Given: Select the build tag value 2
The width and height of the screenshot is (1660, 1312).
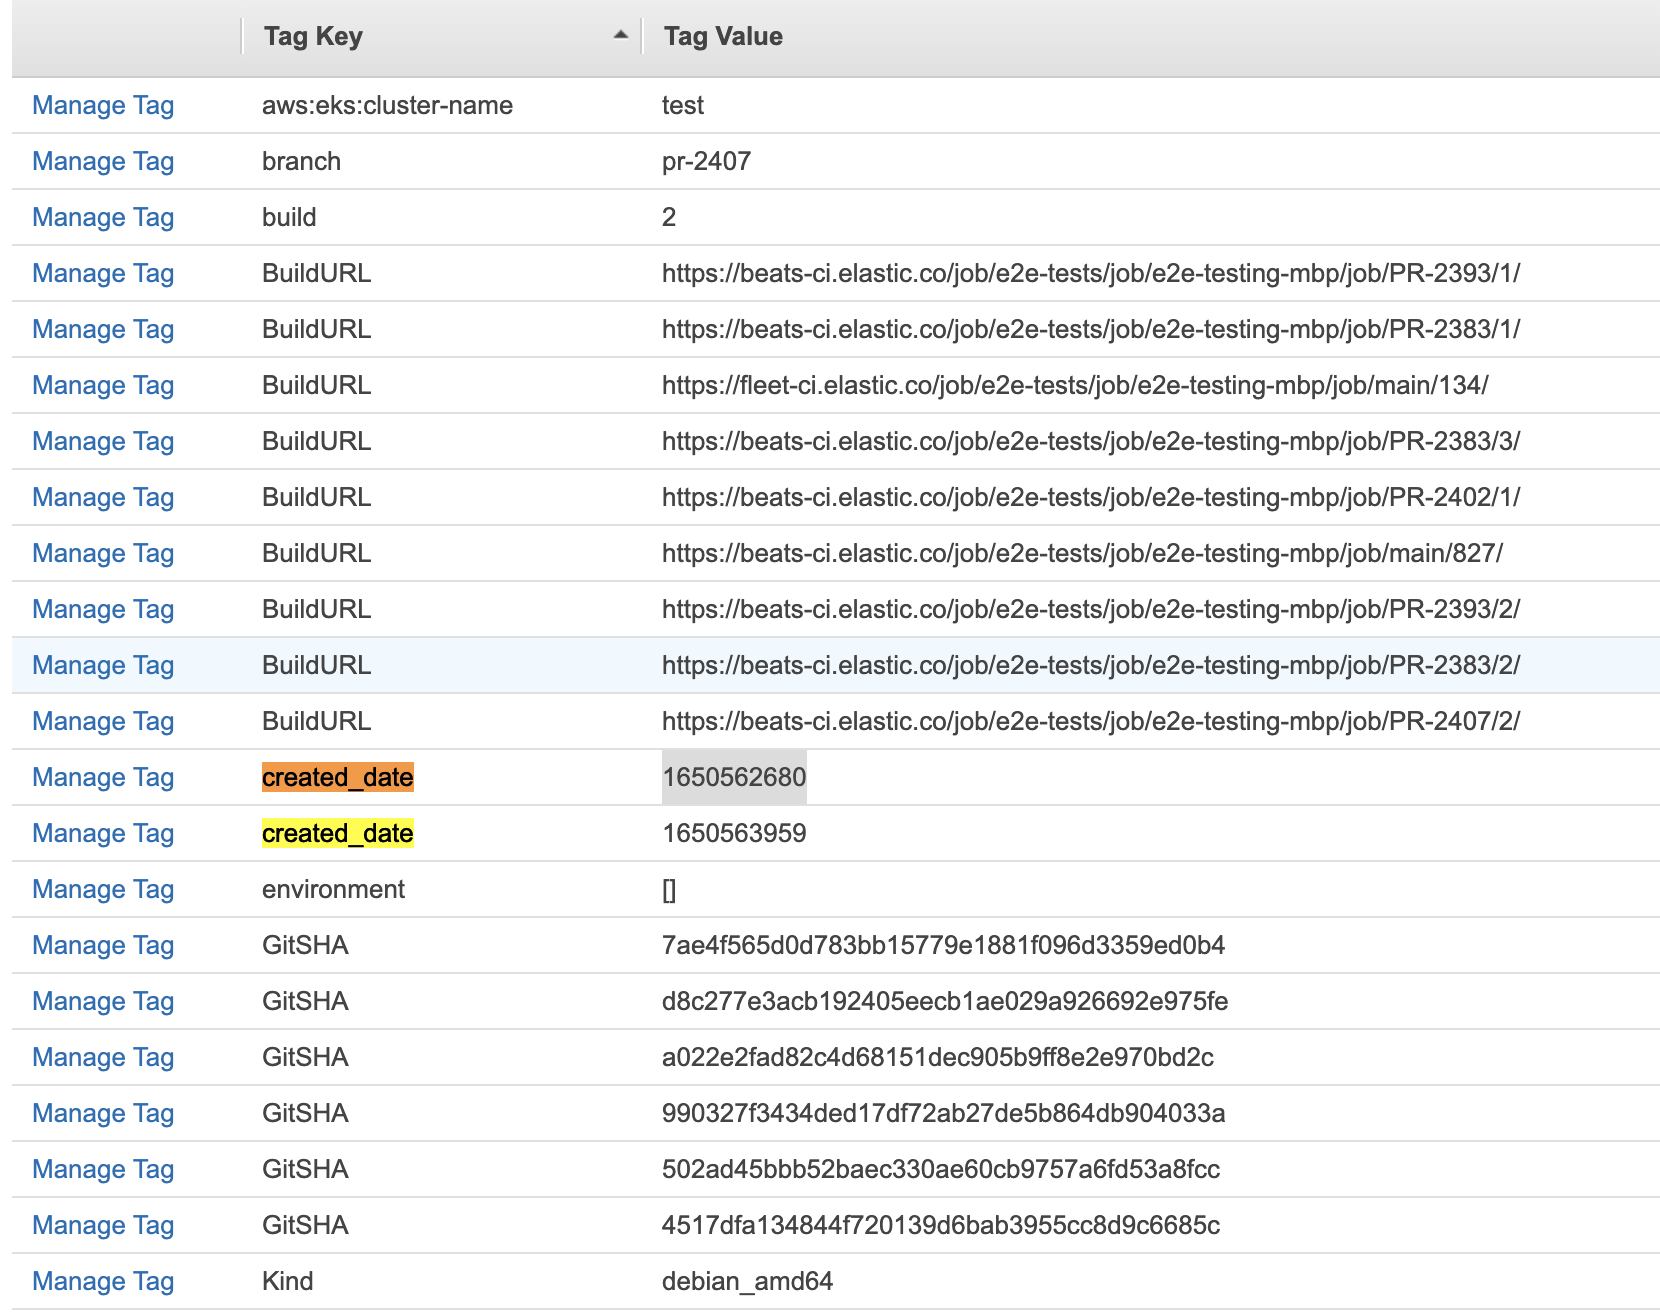Looking at the screenshot, I should (669, 217).
